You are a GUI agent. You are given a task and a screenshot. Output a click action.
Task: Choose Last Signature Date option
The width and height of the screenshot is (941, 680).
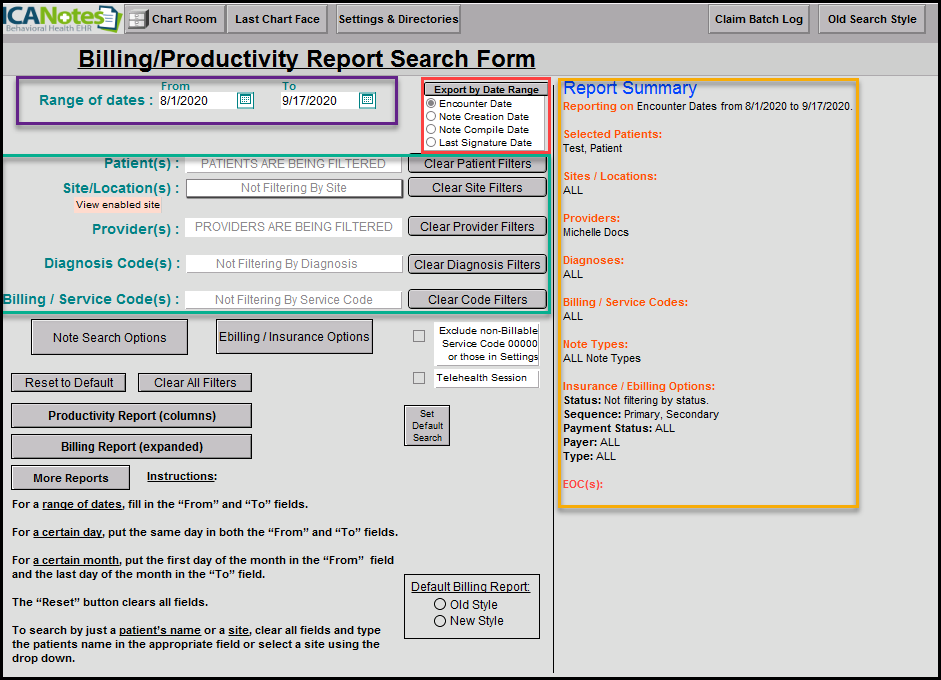pos(431,143)
